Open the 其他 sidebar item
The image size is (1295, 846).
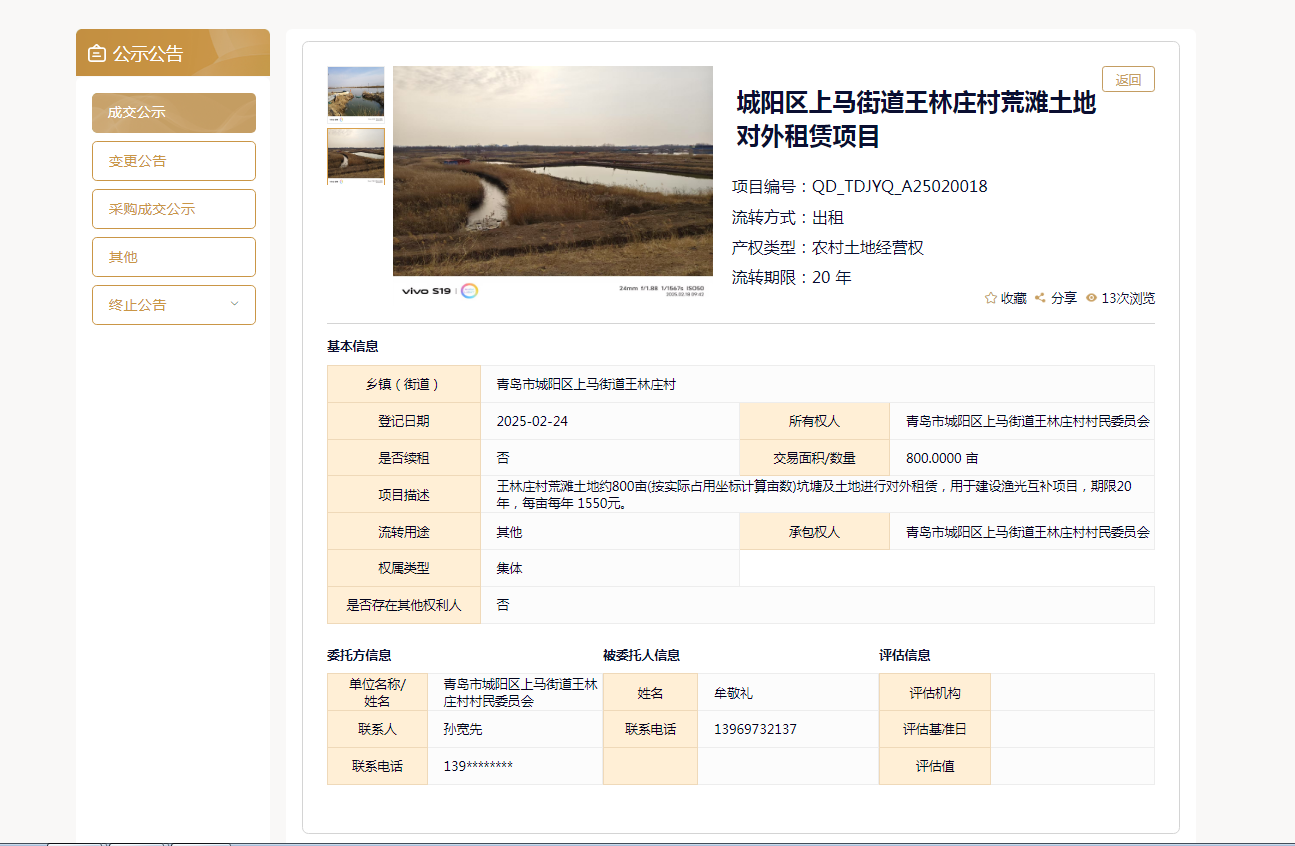[x=174, y=257]
